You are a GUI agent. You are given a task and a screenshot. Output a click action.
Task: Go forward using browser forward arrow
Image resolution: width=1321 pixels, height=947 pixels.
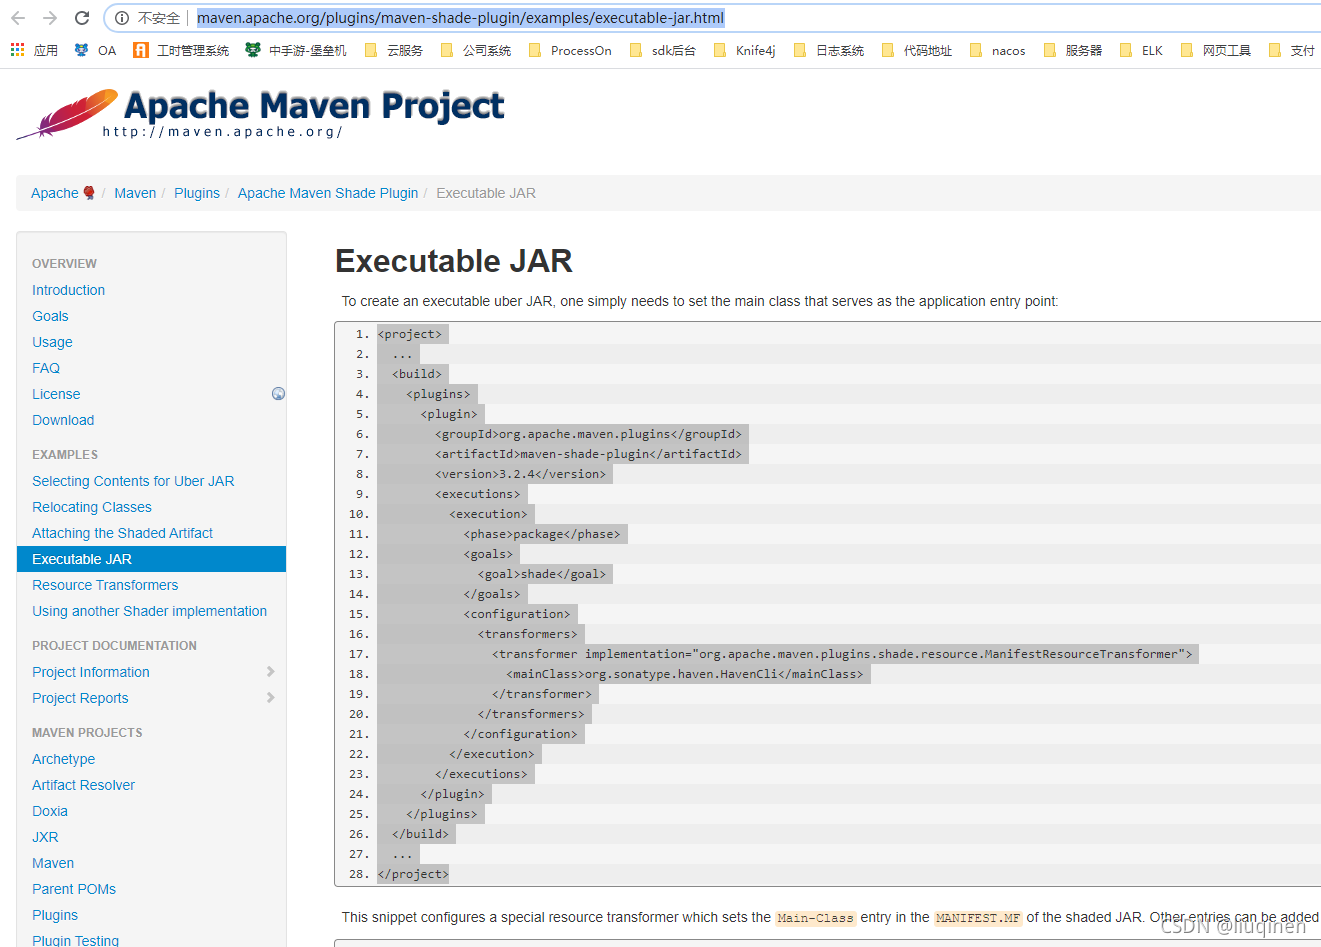tap(50, 18)
